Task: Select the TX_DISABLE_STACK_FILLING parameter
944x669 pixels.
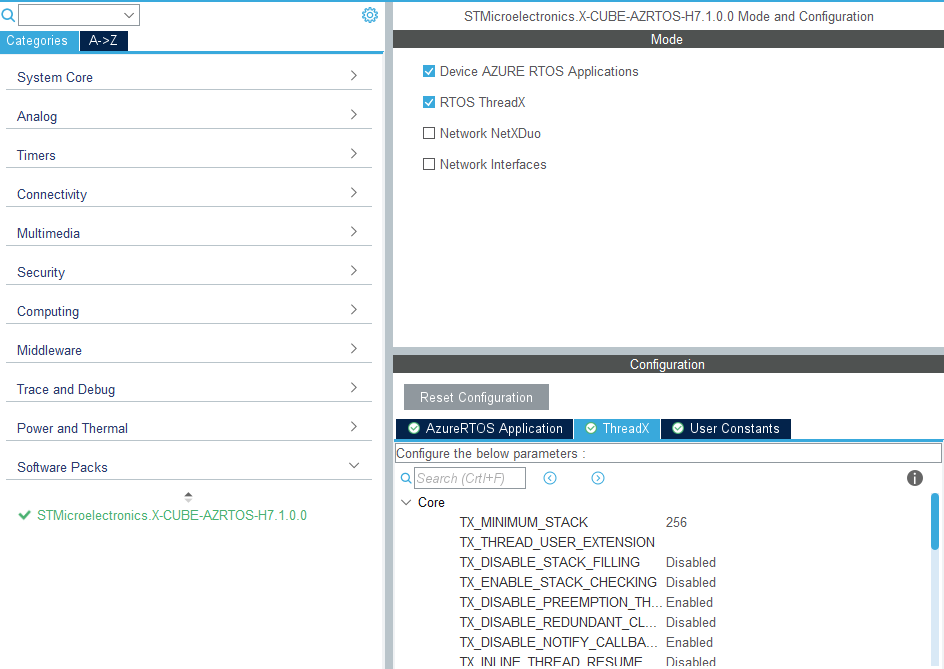Action: (550, 562)
